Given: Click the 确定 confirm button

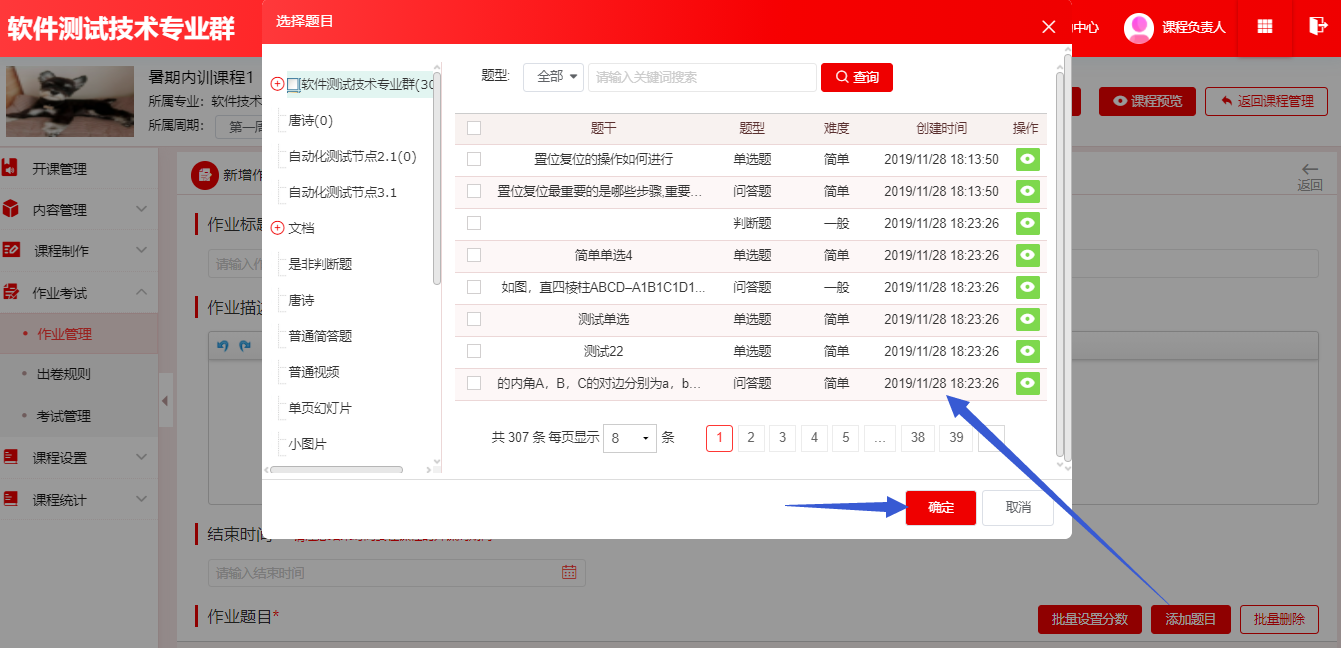Looking at the screenshot, I should (939, 507).
